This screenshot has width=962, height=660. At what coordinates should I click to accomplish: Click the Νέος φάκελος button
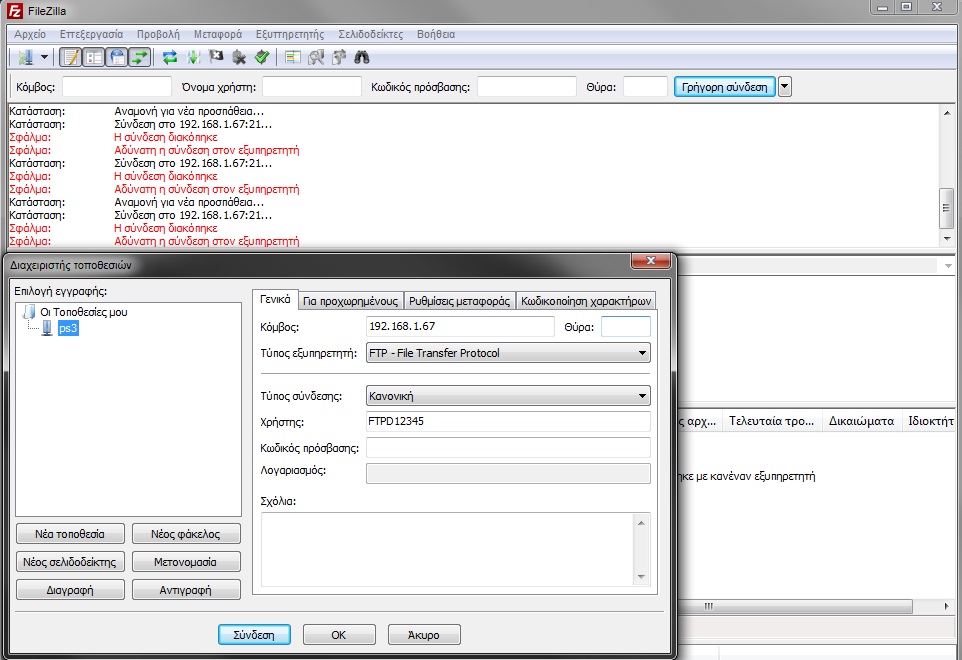coord(186,534)
